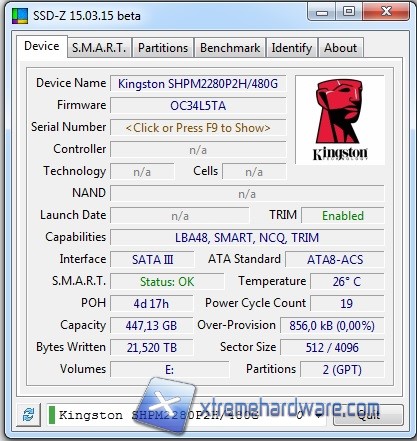The height and width of the screenshot is (441, 417).
Task: Open the About tab
Action: tap(341, 48)
